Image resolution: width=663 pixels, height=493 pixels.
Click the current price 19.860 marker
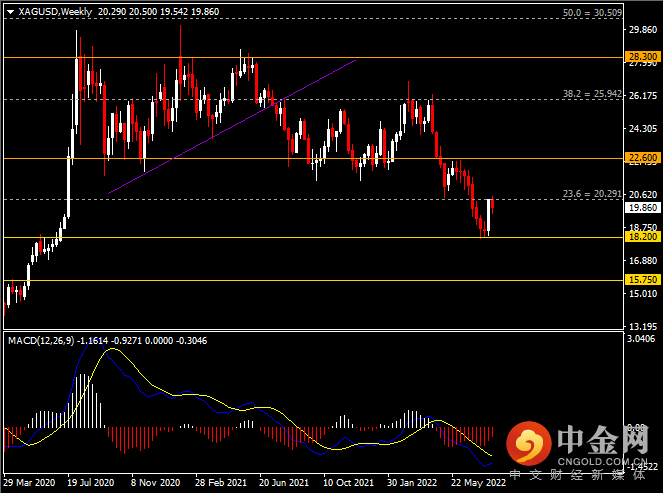coord(643,207)
